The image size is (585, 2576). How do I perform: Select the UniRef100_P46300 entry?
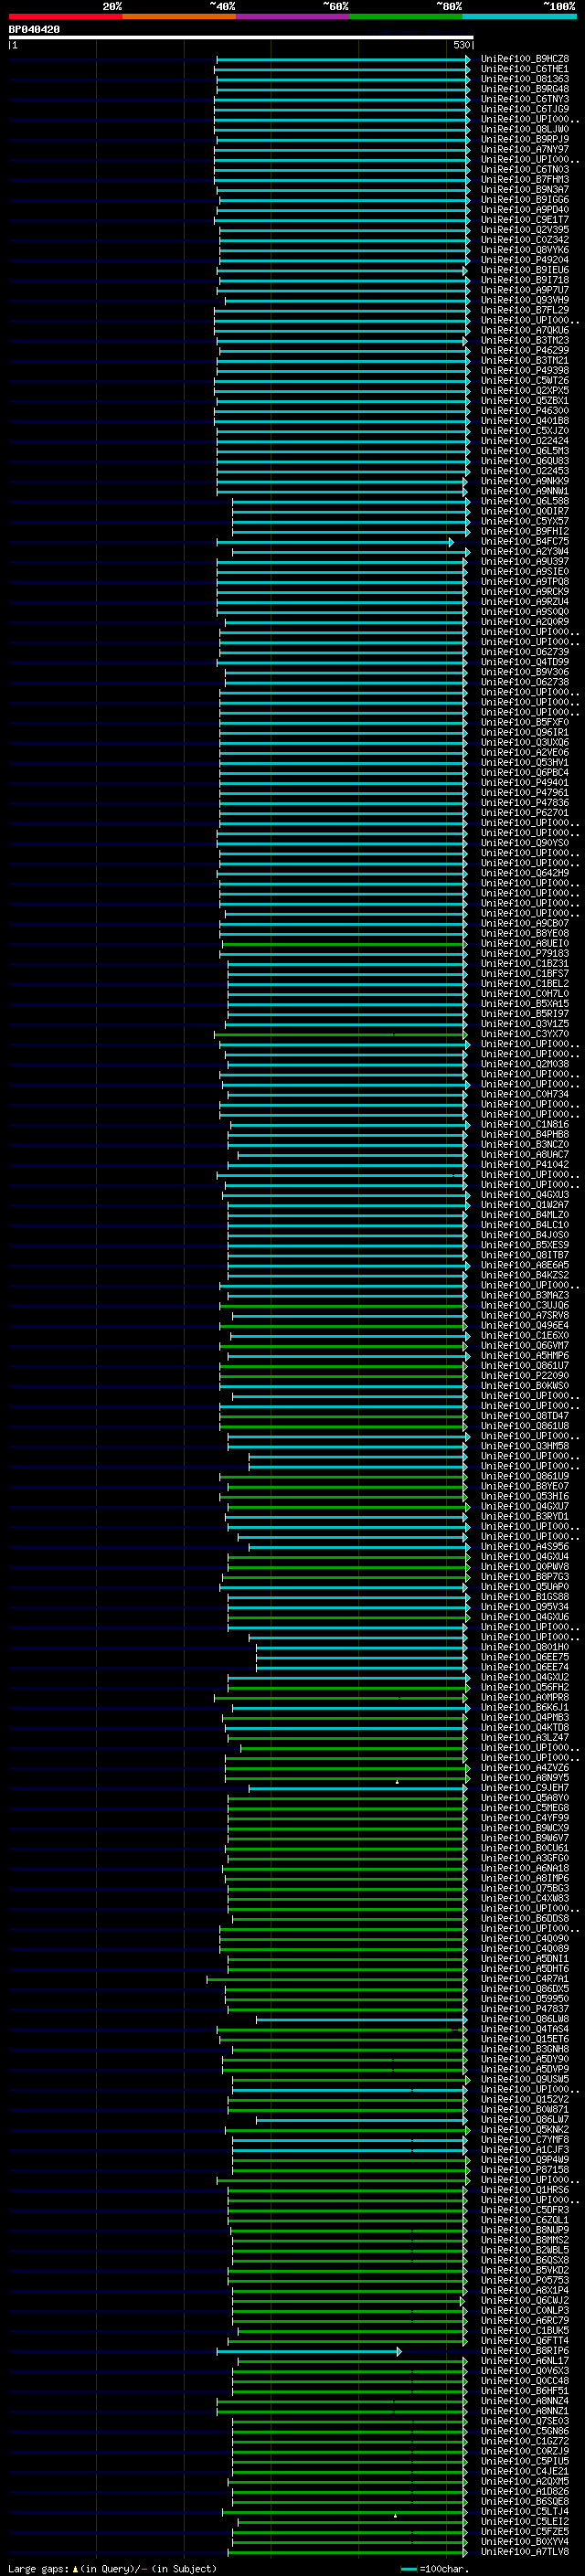pos(524,411)
